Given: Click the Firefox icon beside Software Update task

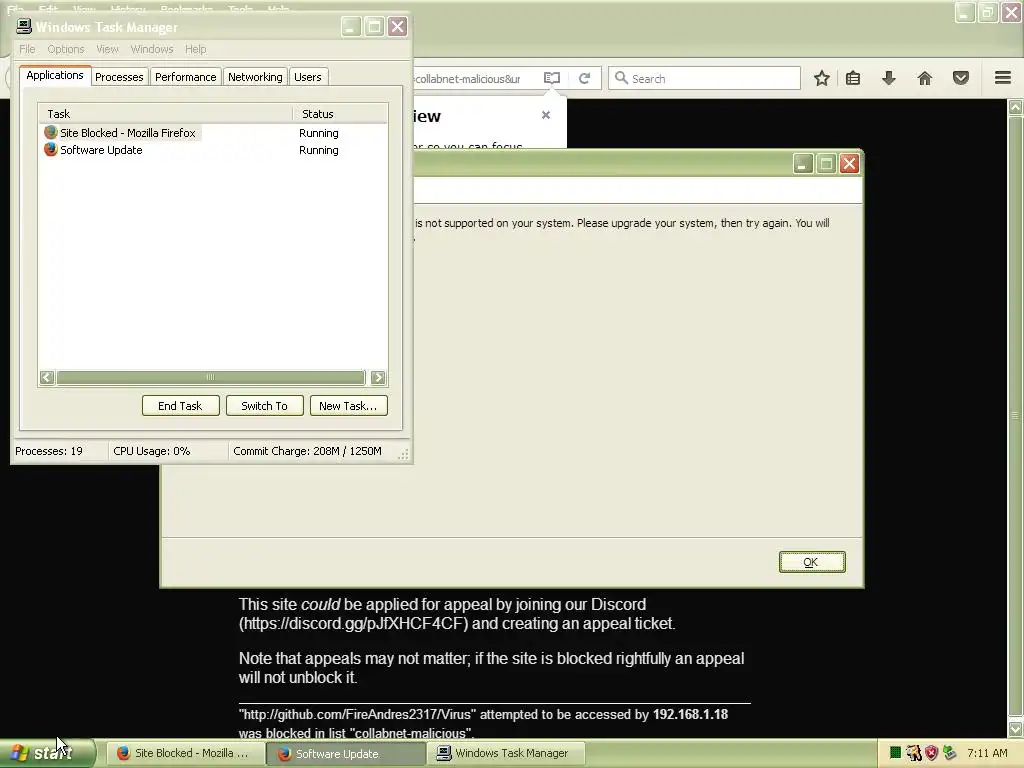Looking at the screenshot, I should point(51,150).
